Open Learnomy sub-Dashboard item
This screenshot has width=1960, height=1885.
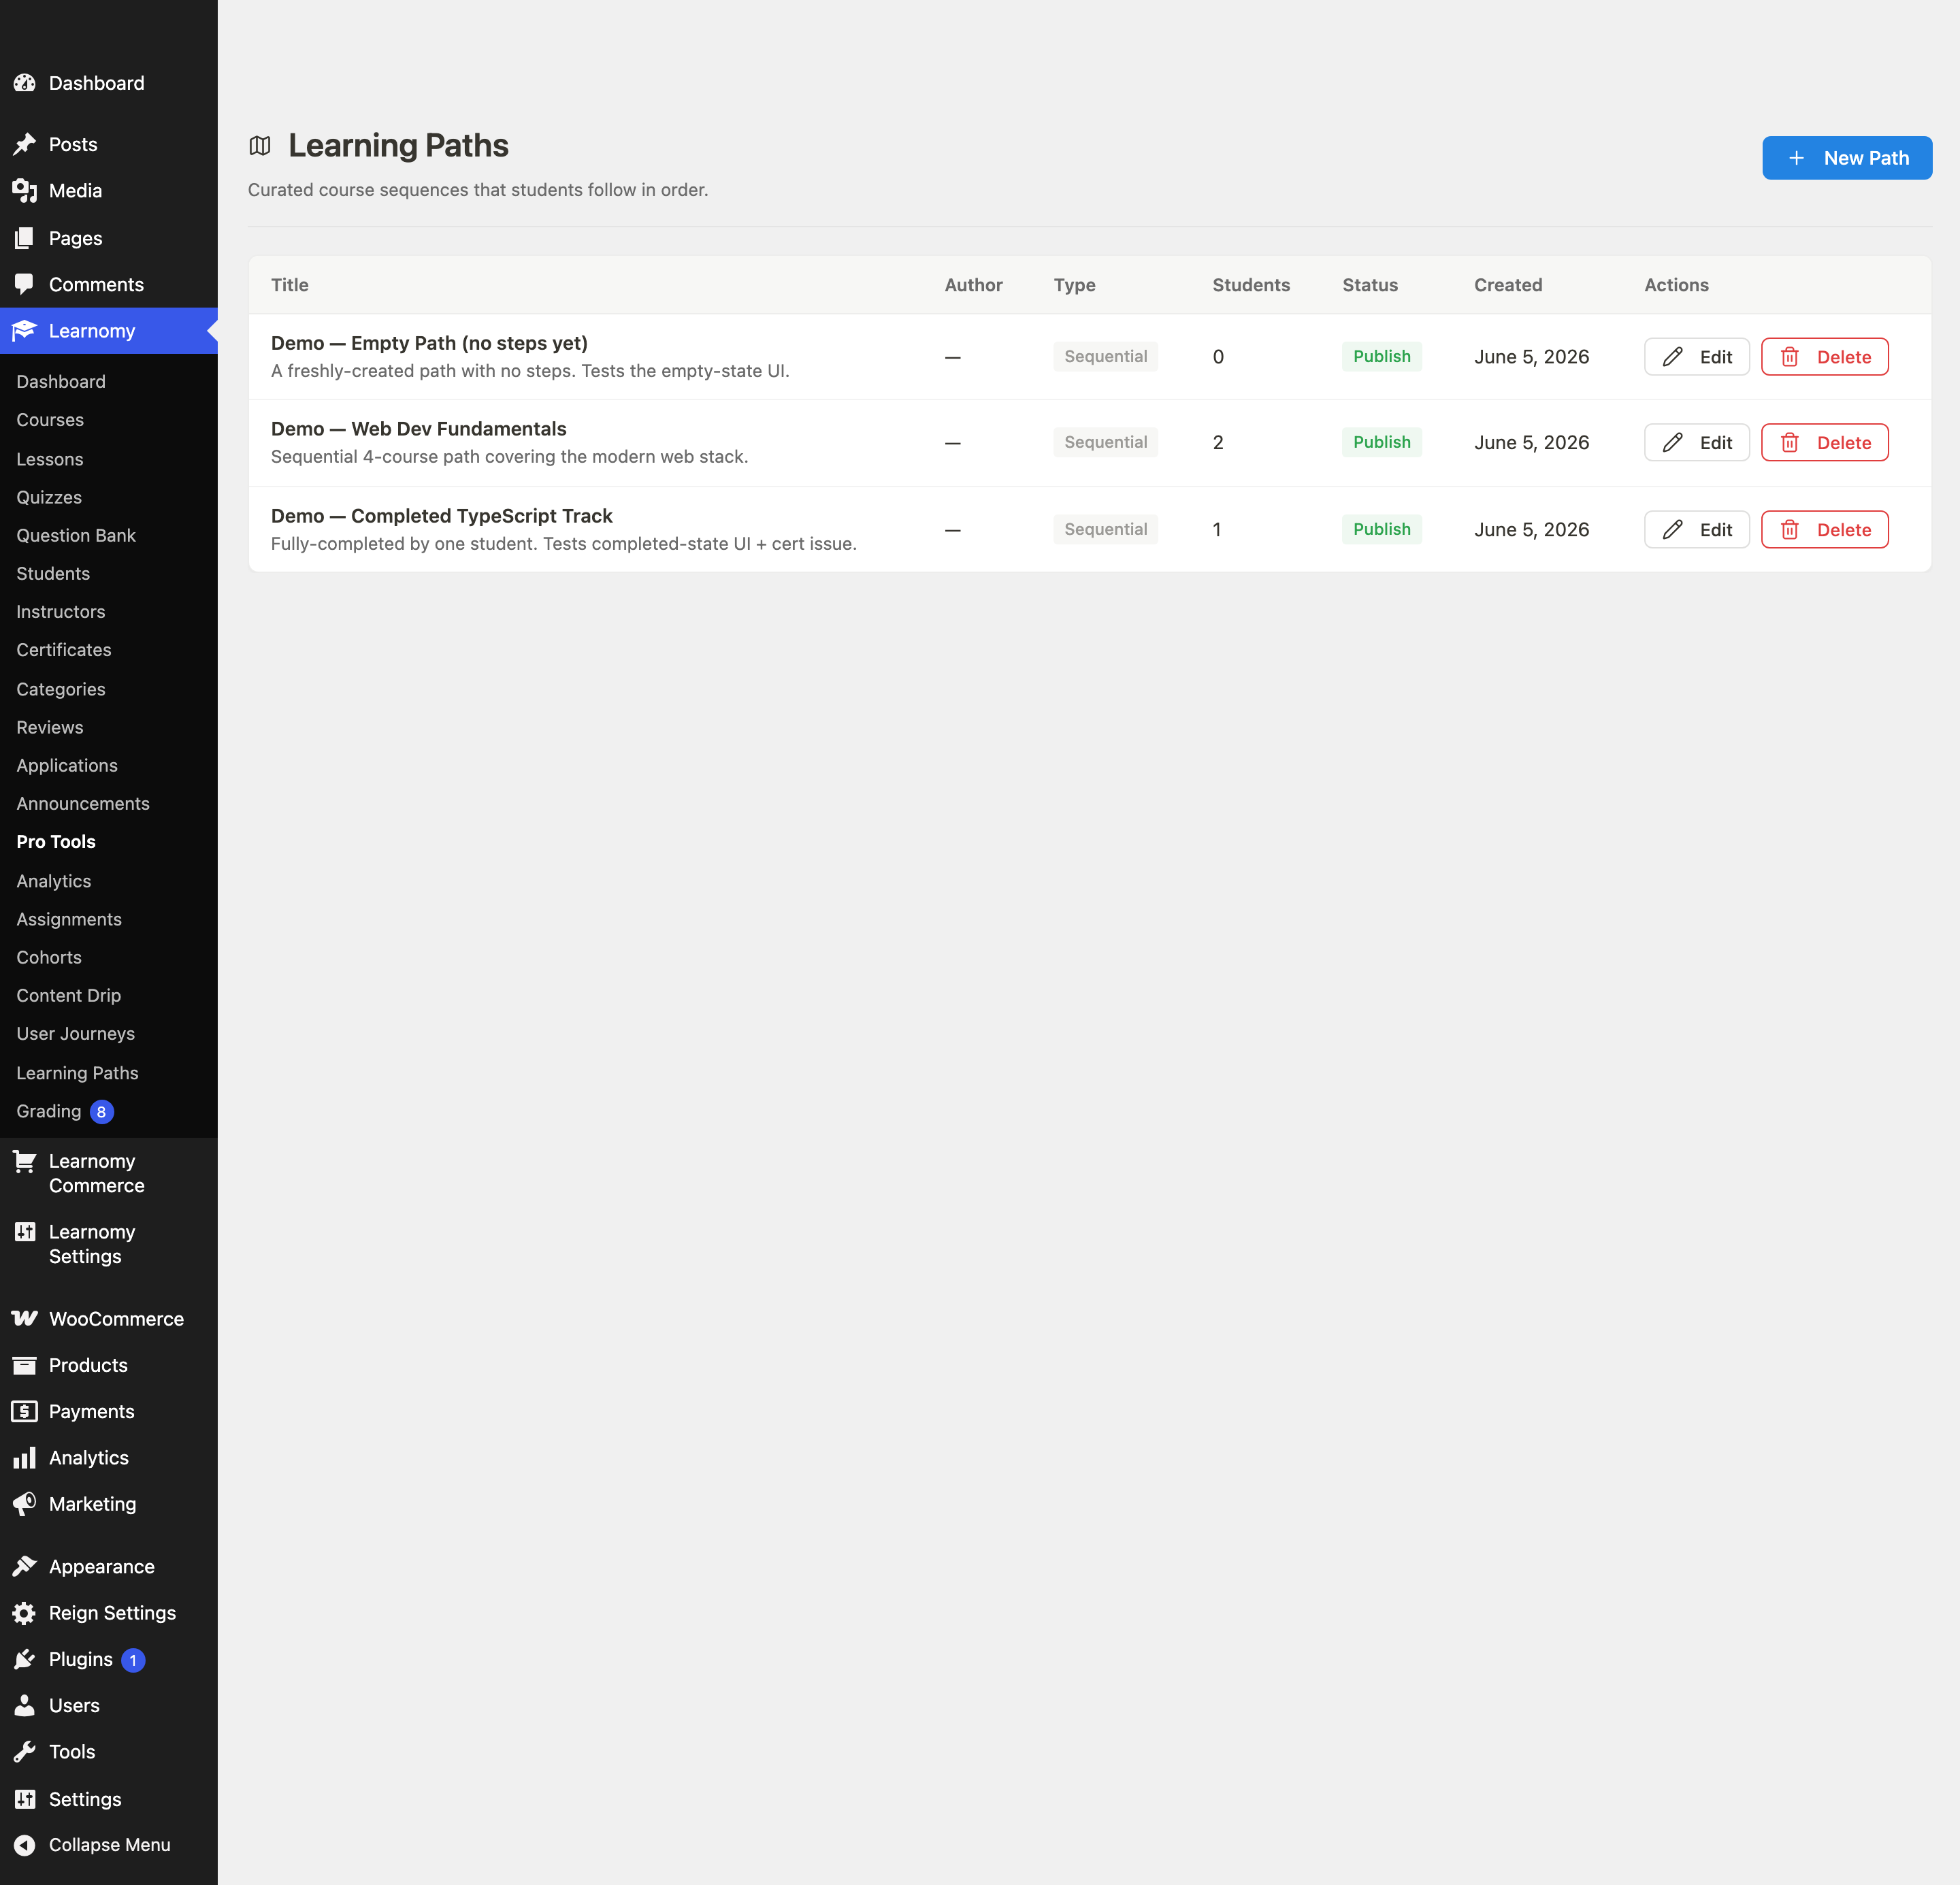61,381
